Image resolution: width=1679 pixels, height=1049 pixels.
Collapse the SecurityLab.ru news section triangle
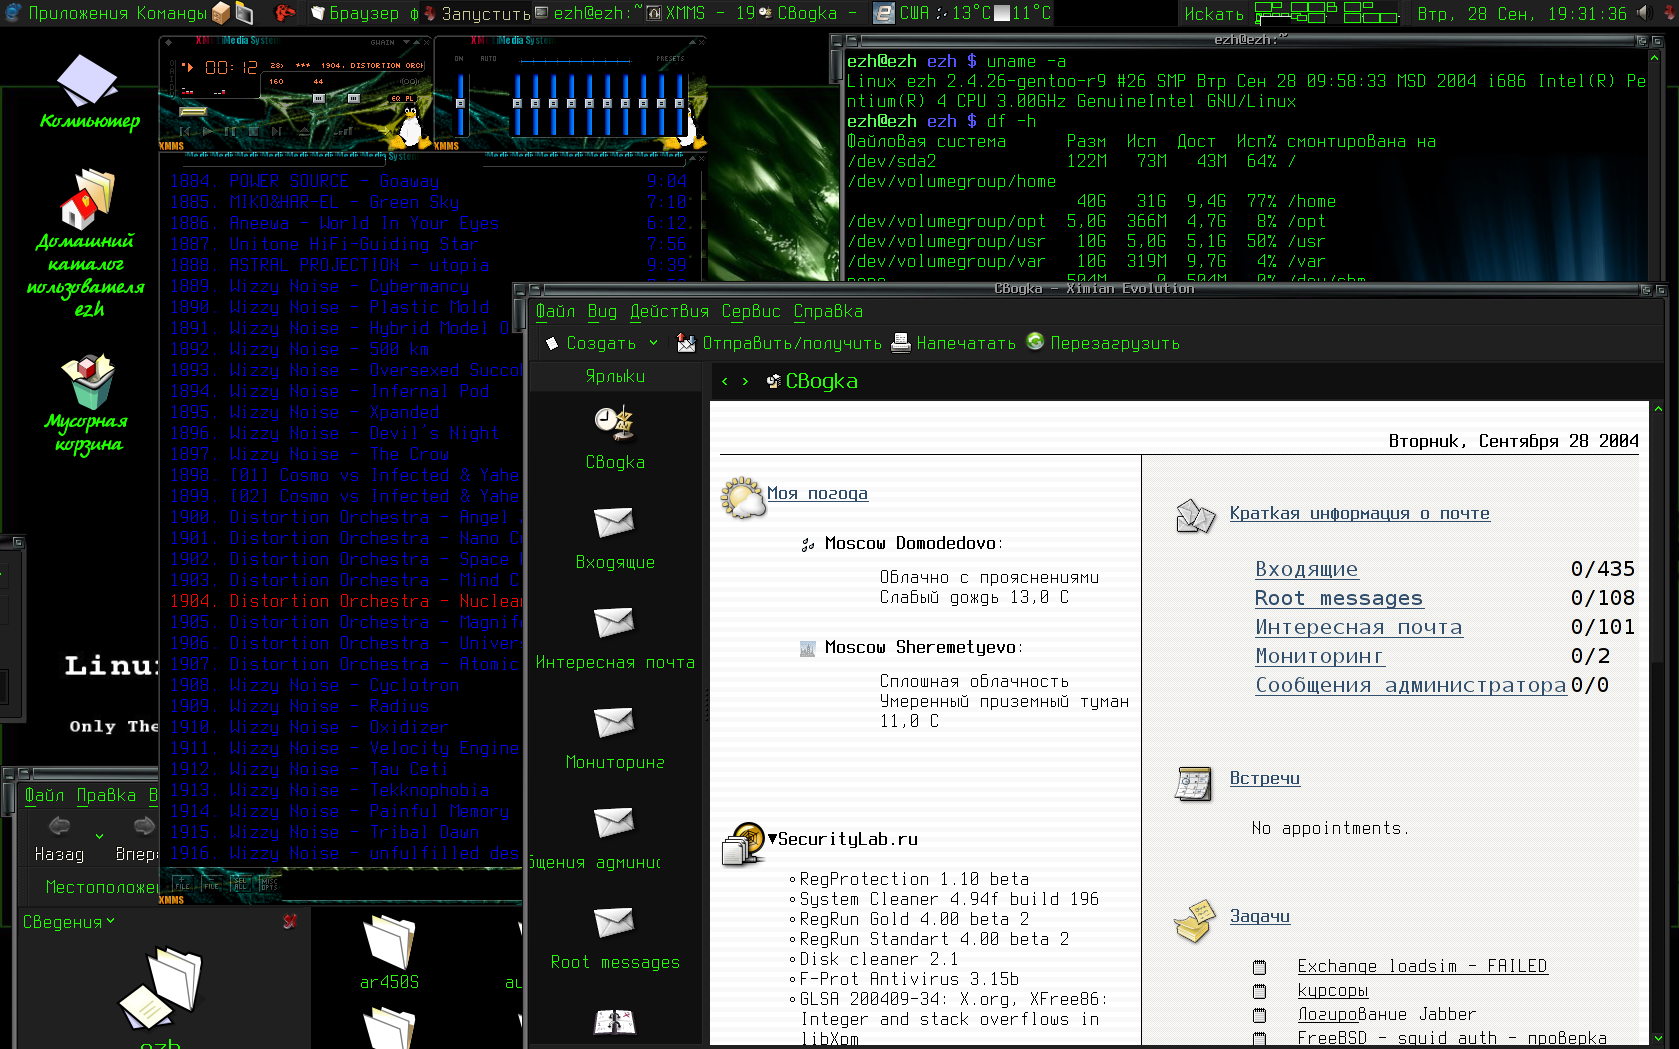click(772, 838)
